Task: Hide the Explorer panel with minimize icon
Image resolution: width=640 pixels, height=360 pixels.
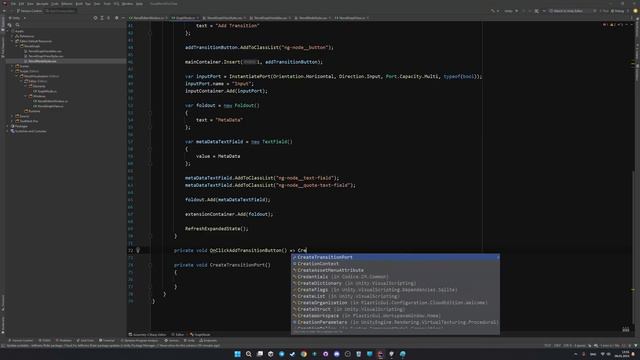Action: coord(123,18)
